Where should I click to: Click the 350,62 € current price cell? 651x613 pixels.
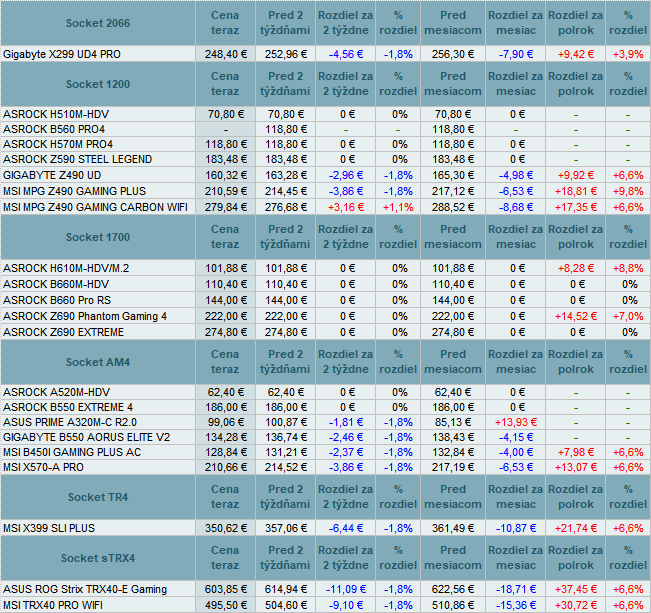tap(225, 528)
